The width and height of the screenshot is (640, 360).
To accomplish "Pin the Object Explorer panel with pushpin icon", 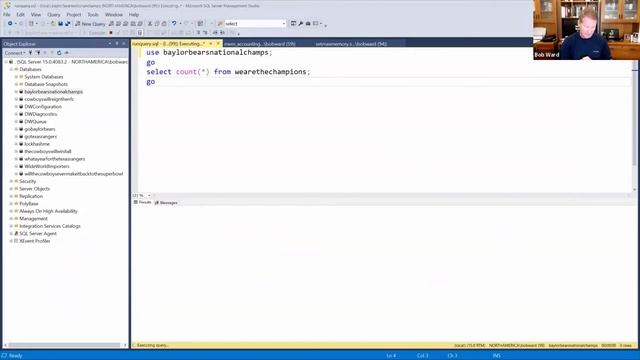I will (117, 44).
